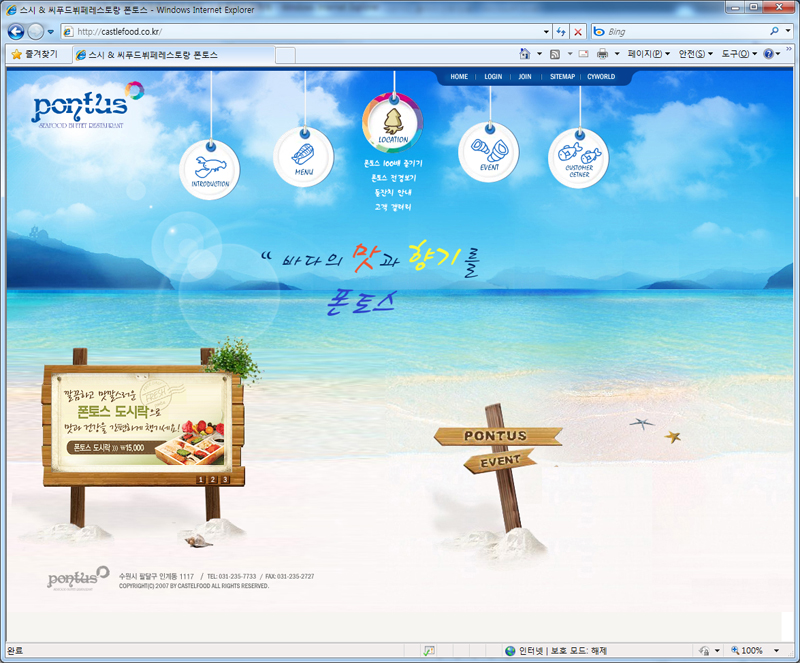Select 폰토스 100배 즐기기 submenu item
The width and height of the screenshot is (800, 663).
[393, 163]
